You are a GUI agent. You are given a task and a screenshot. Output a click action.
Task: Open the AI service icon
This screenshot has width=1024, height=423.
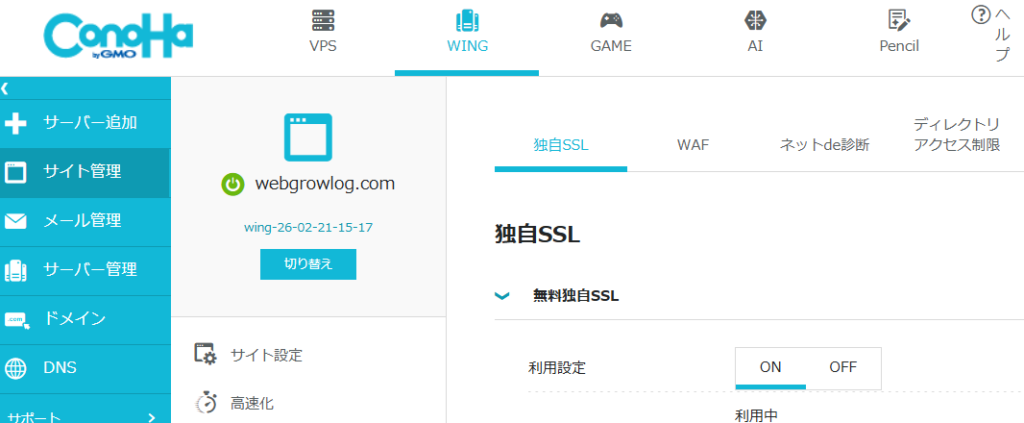click(x=755, y=21)
